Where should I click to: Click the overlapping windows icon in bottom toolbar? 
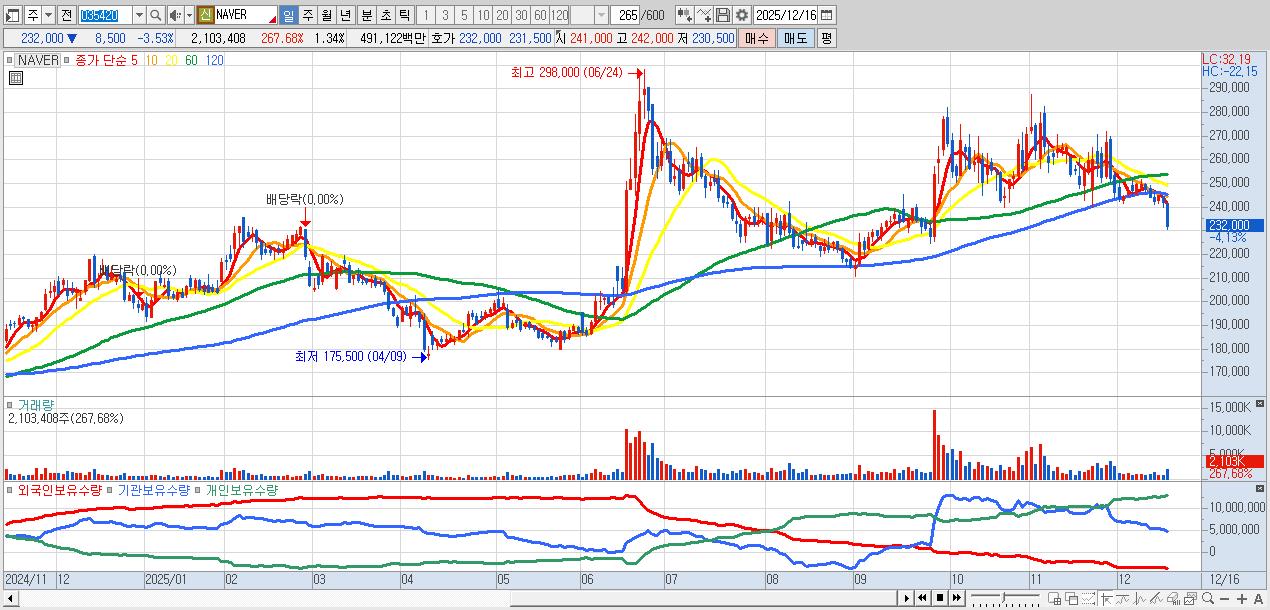coord(1072,598)
